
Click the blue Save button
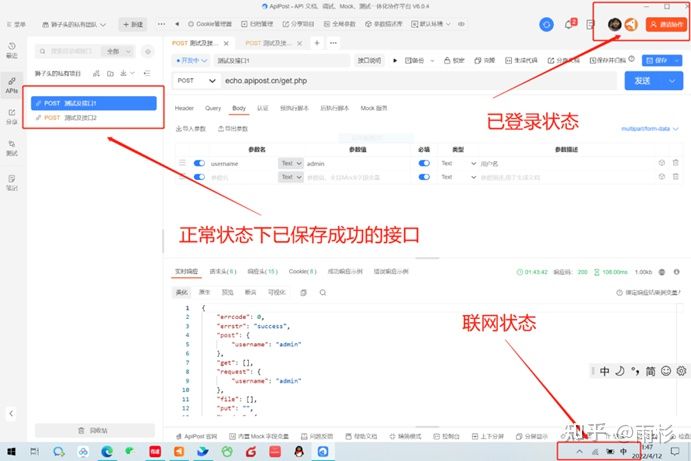coord(657,60)
